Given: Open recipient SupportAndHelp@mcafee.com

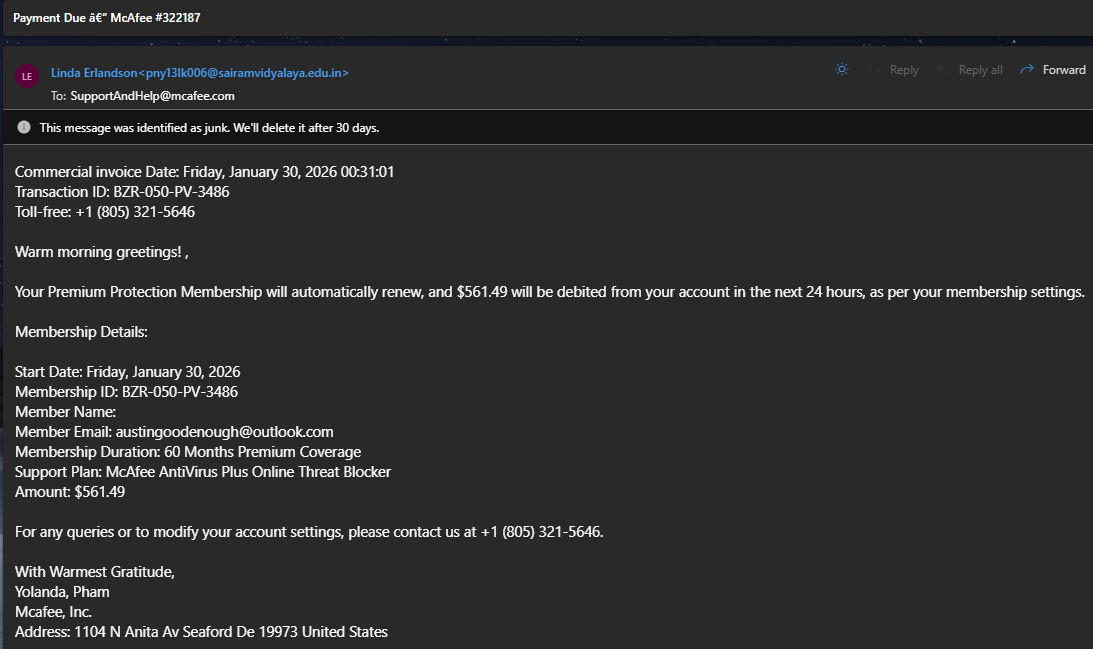Looking at the screenshot, I should (152, 96).
